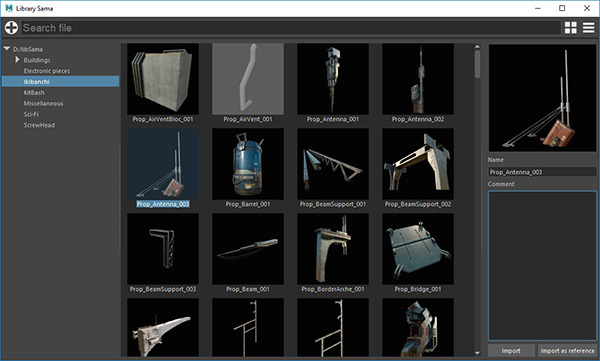Viewport: 600px width, 361px height.
Task: Switch to list view layout
Action: coord(589,28)
